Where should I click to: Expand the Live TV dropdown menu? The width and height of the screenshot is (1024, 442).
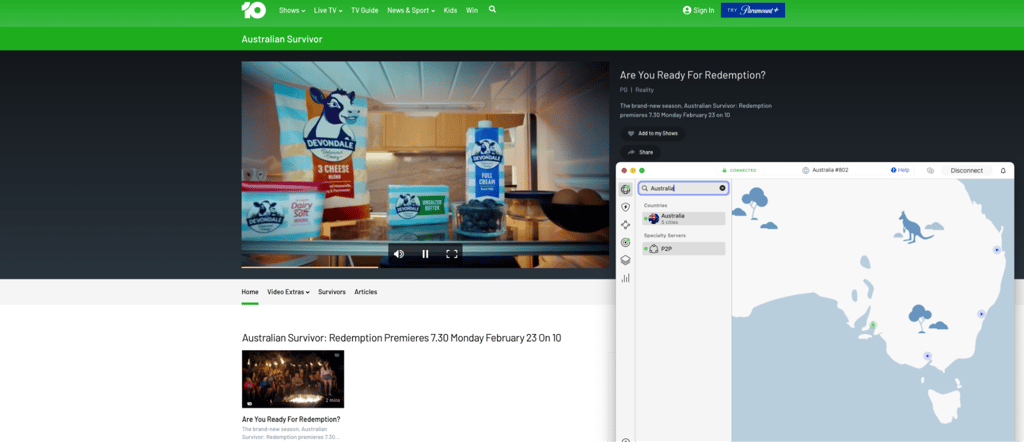point(328,10)
